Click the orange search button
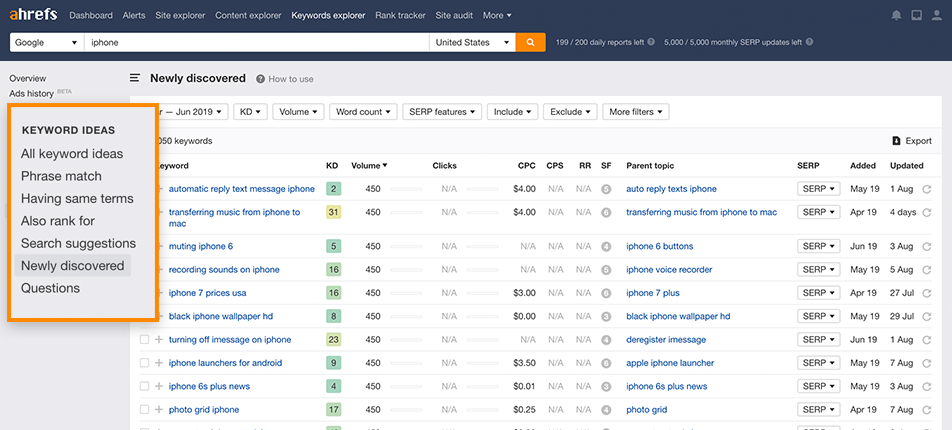The image size is (952, 430). [530, 43]
